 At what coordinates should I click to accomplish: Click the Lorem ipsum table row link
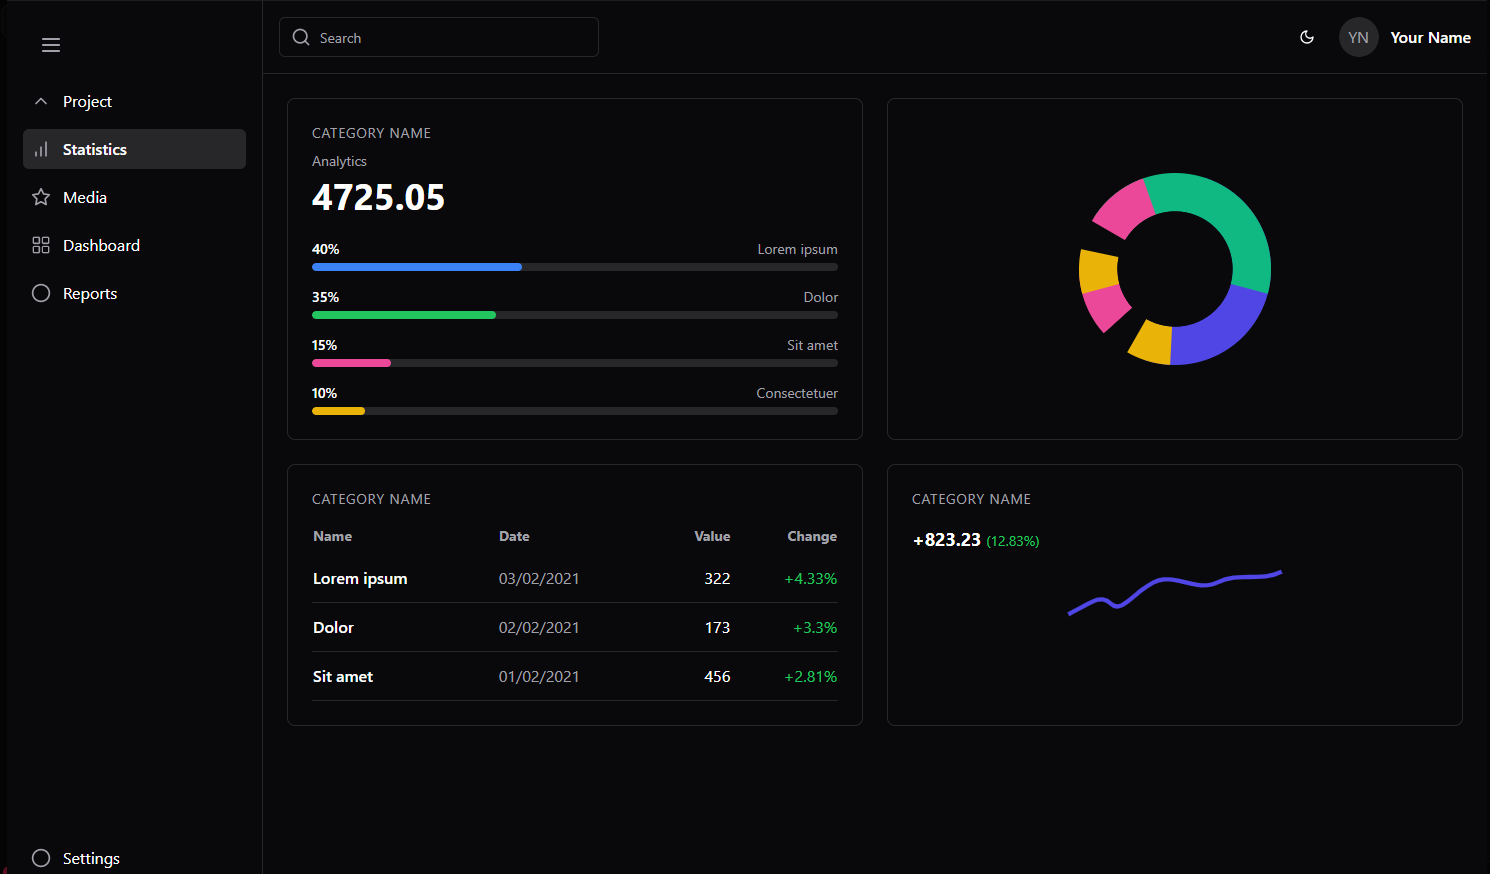pyautogui.click(x=360, y=578)
